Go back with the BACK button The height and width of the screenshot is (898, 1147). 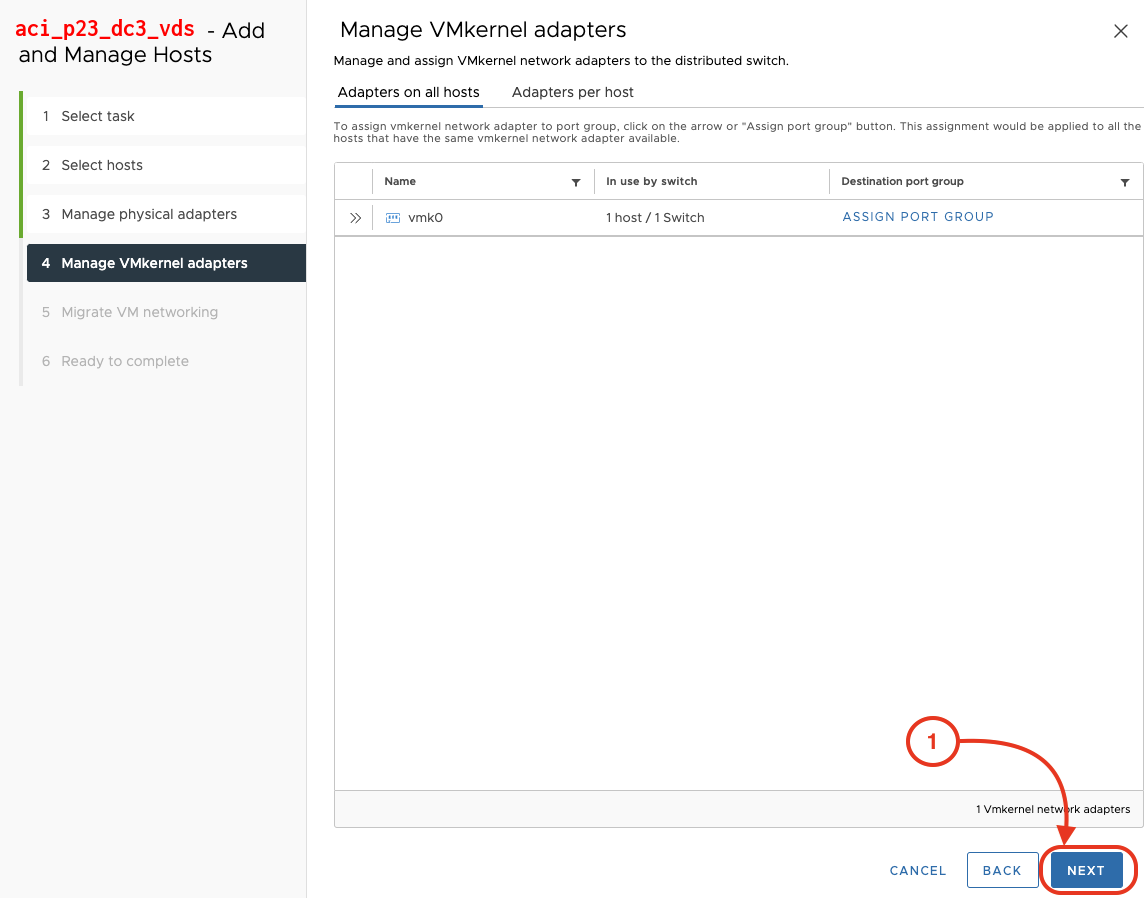point(1002,870)
